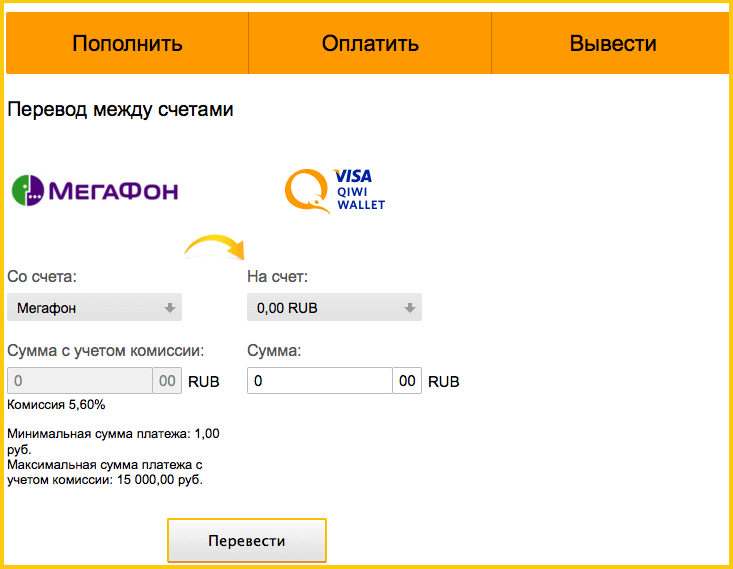Screen dimensions: 733x569
Task: Go to the Вывести tab
Action: point(612,43)
